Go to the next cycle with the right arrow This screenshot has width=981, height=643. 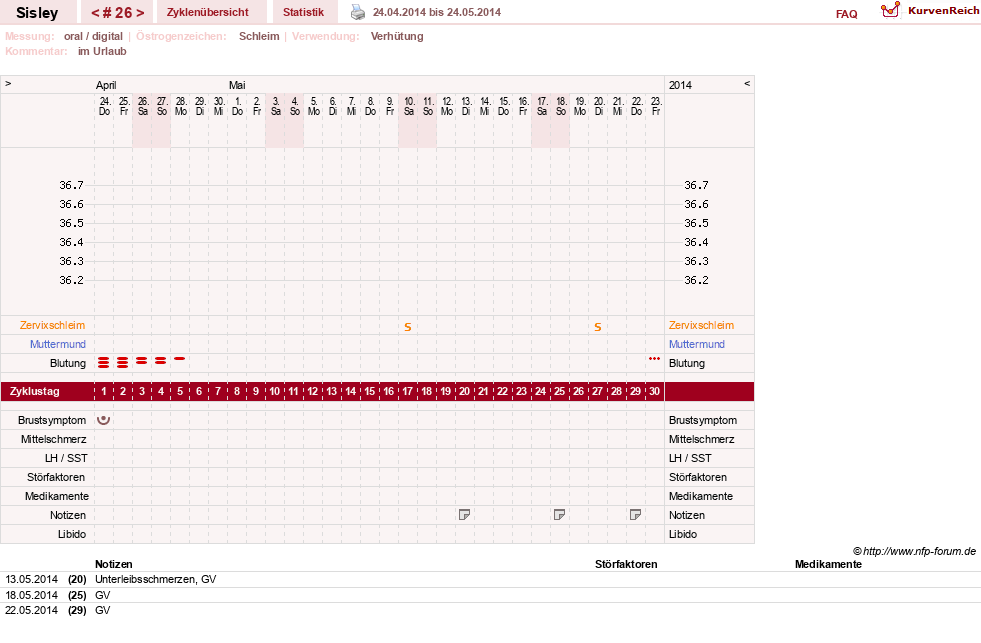click(140, 13)
